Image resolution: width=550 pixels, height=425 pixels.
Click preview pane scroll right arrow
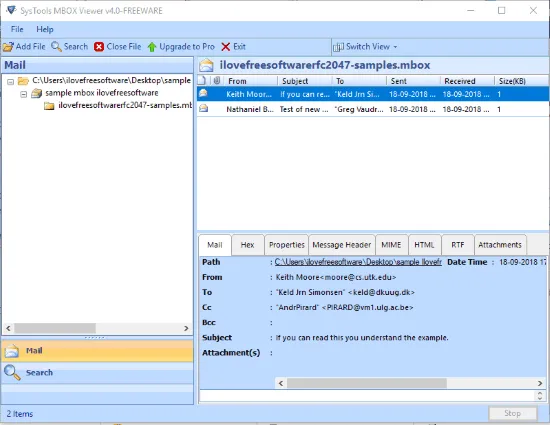pos(540,383)
